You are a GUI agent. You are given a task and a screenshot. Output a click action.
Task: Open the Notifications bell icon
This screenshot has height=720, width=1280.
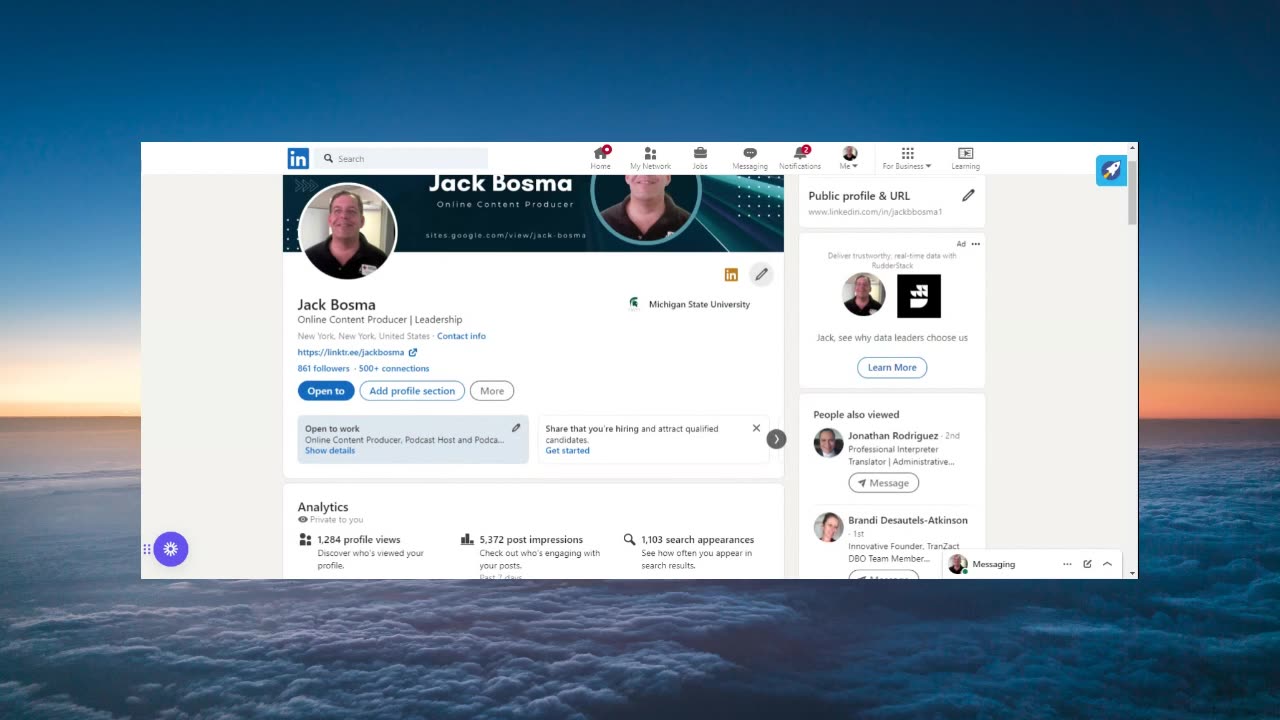800,158
